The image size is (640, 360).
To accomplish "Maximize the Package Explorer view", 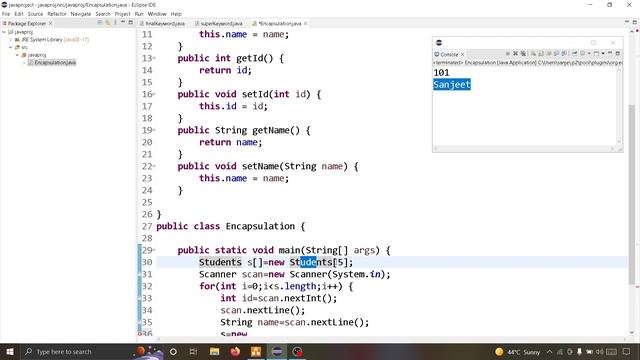I will [131, 22].
